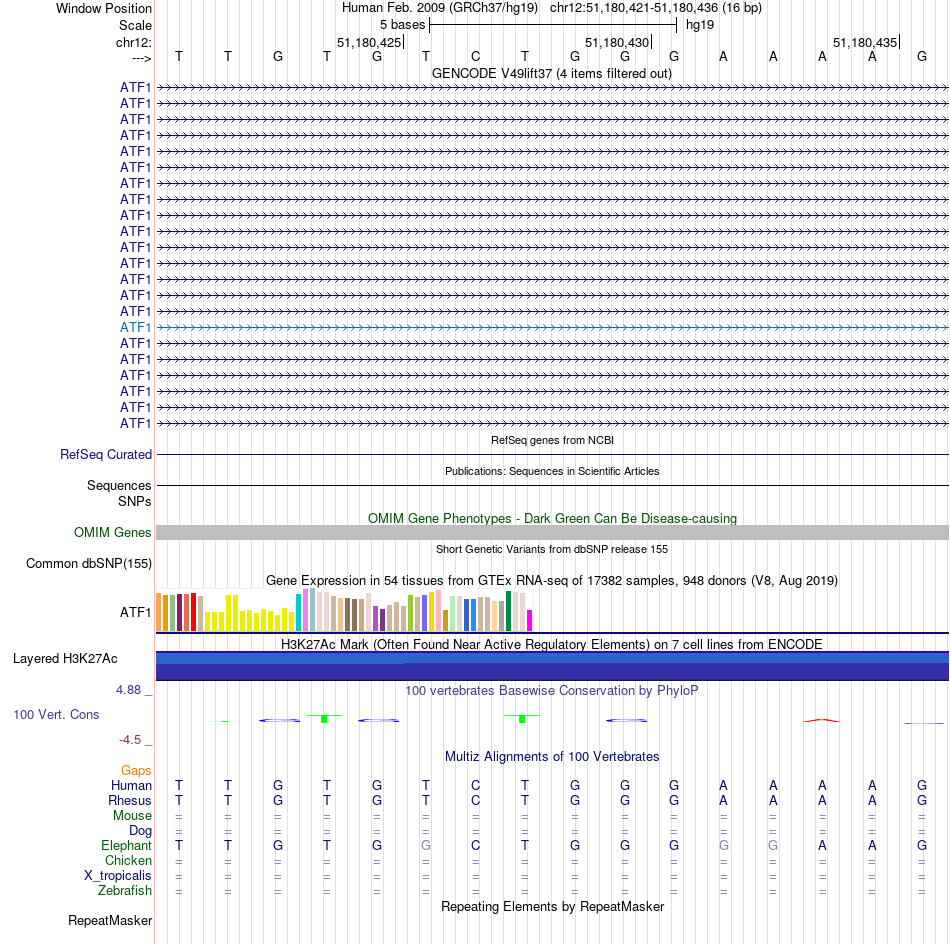Click the Human alignment row label
Viewport: 950px width, 944px height.
(131, 785)
